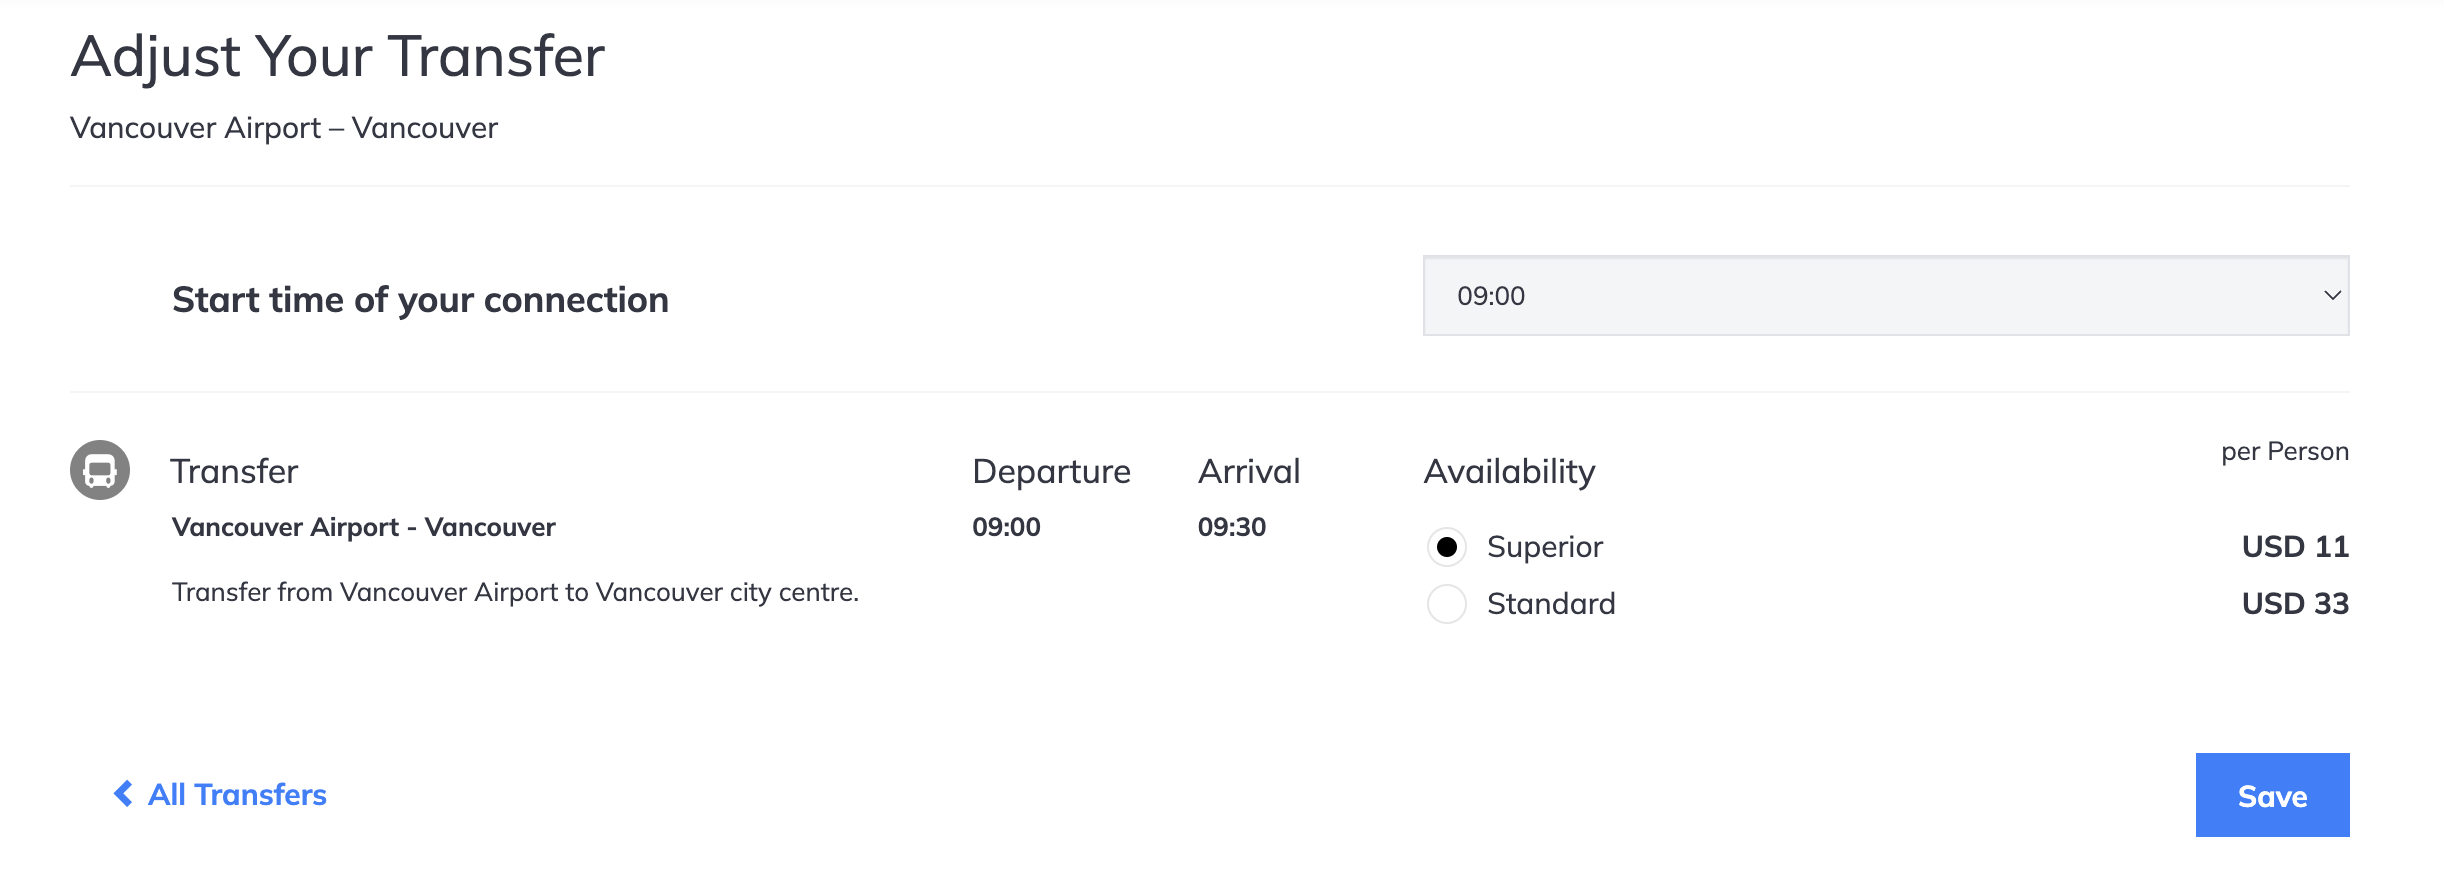Click the Availability column header

click(1509, 471)
